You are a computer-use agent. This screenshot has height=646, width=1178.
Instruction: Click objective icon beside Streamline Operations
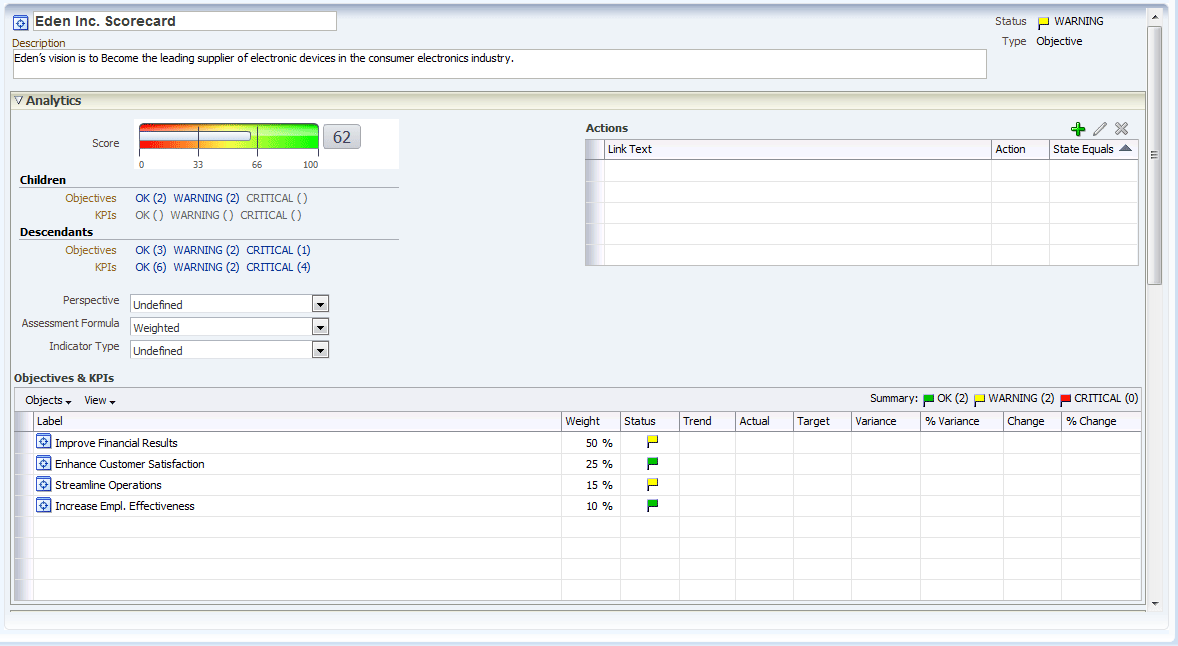[x=43, y=484]
